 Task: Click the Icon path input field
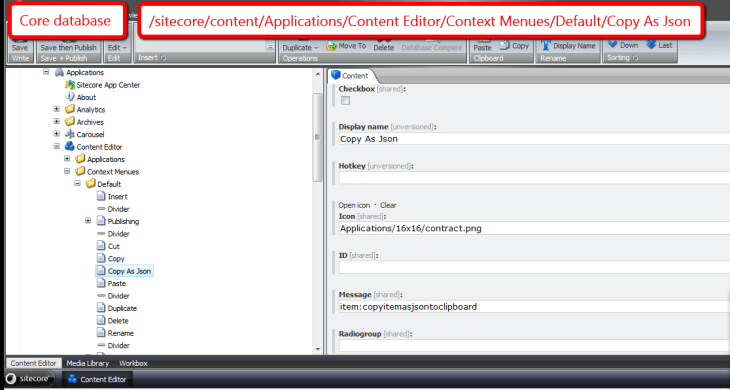pyautogui.click(x=534, y=228)
